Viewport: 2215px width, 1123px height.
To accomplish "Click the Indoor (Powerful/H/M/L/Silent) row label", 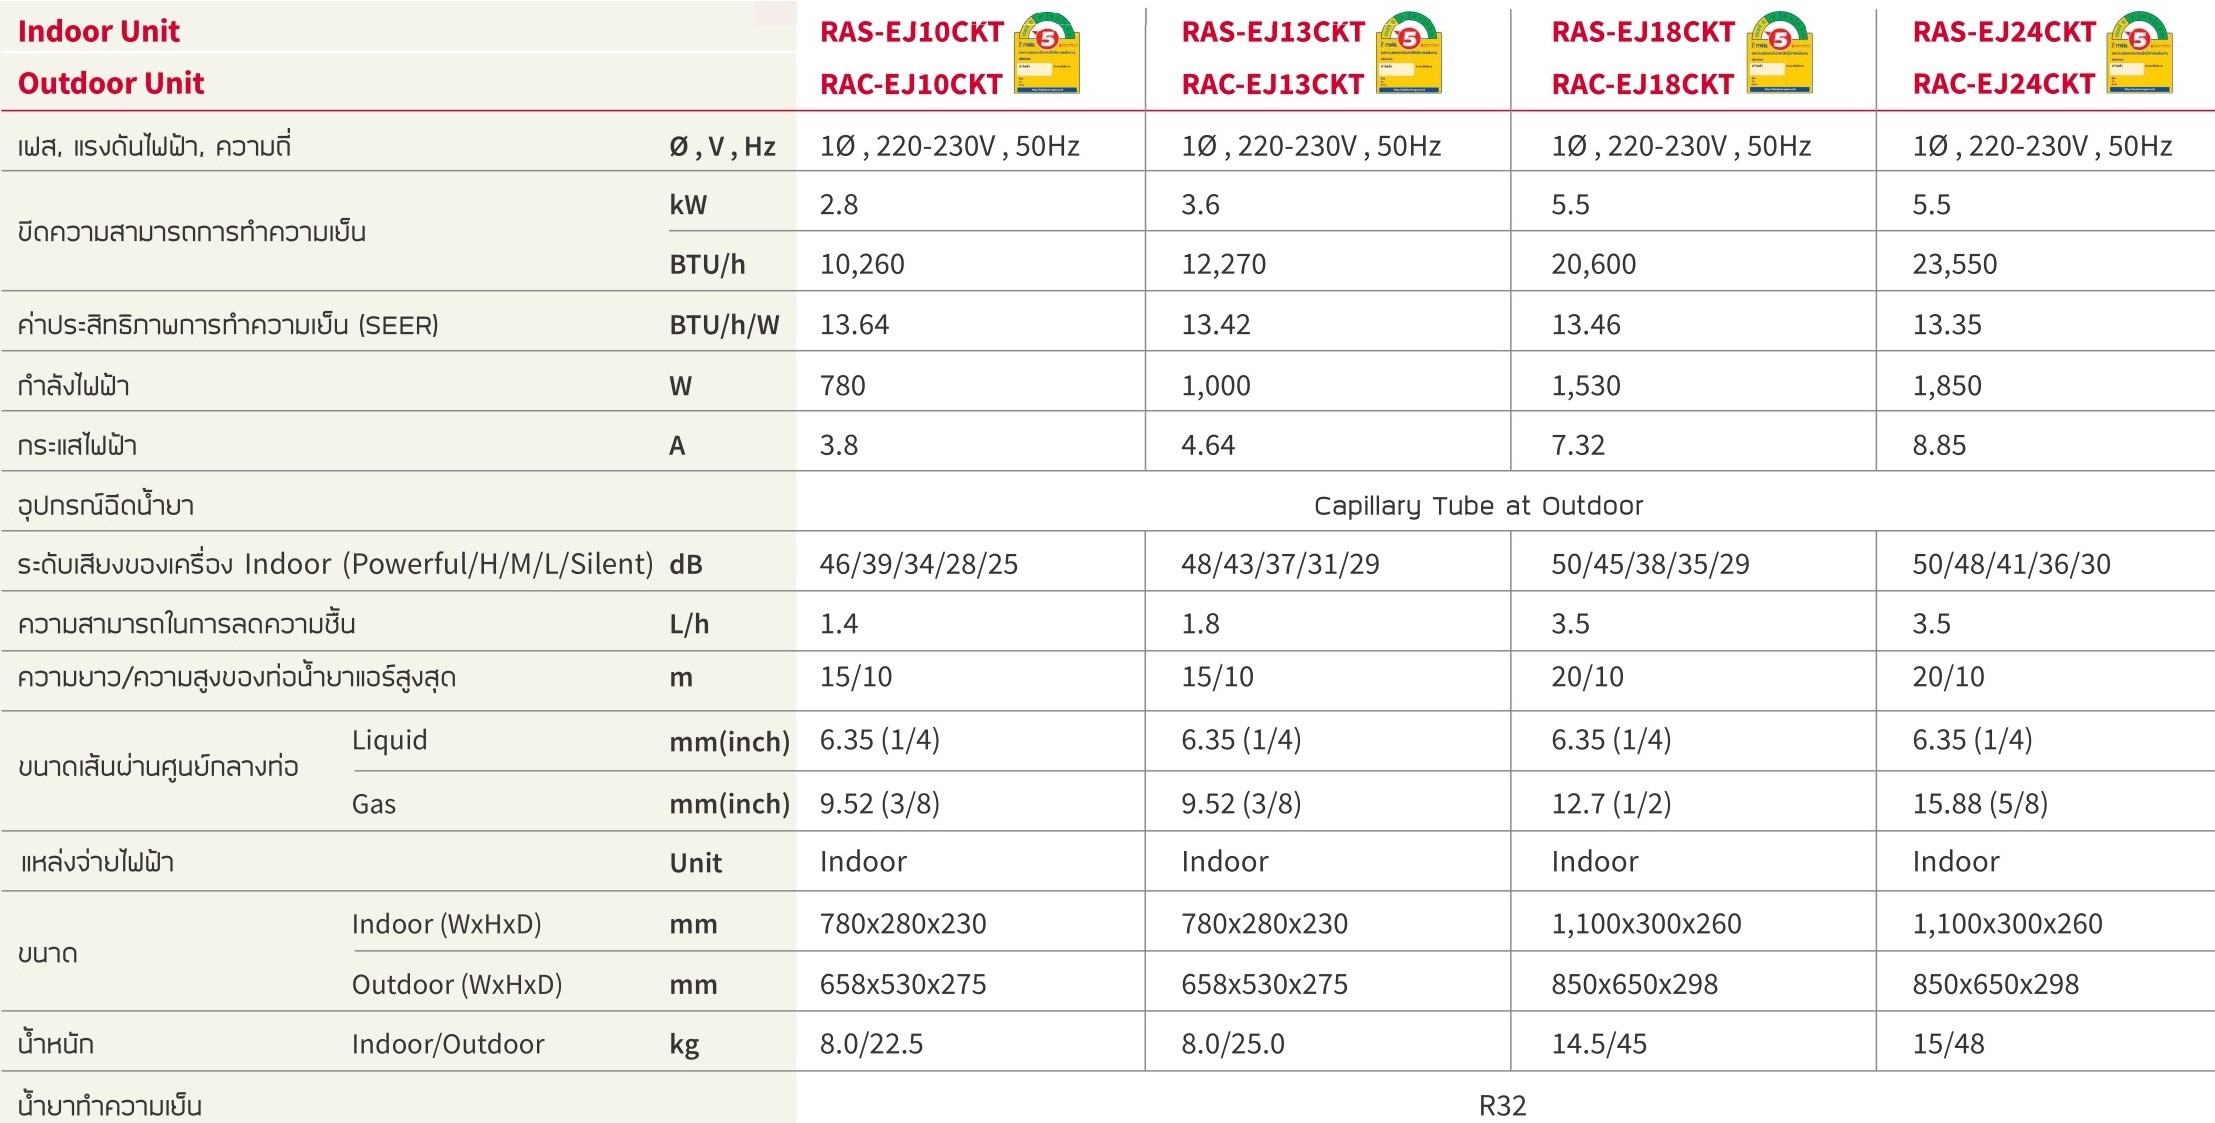I will tap(335, 565).
